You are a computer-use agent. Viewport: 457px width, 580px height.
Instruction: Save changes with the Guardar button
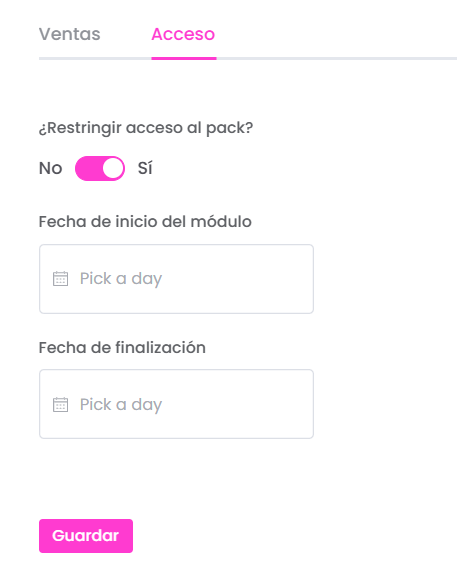86,536
